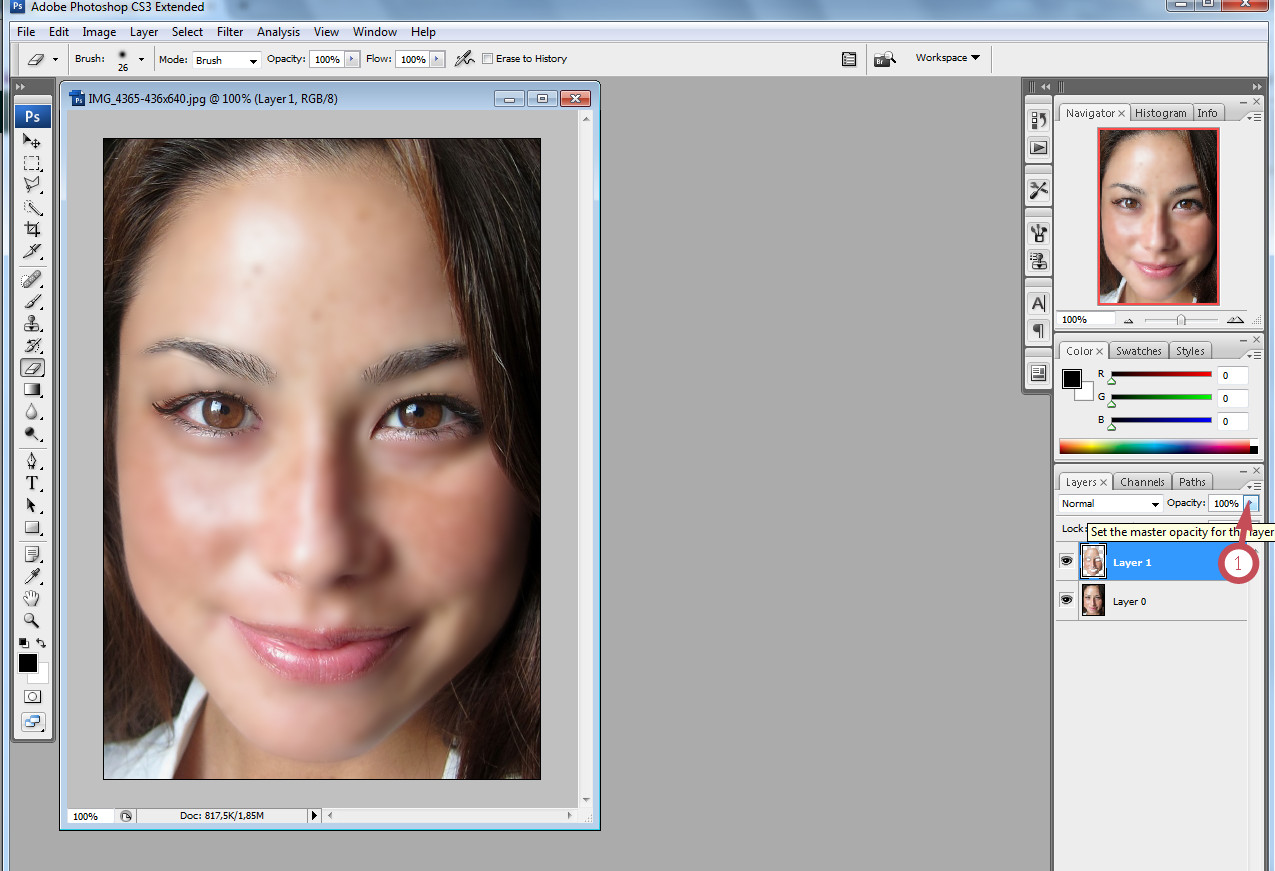
Task: Open the Filter menu
Action: (230, 32)
